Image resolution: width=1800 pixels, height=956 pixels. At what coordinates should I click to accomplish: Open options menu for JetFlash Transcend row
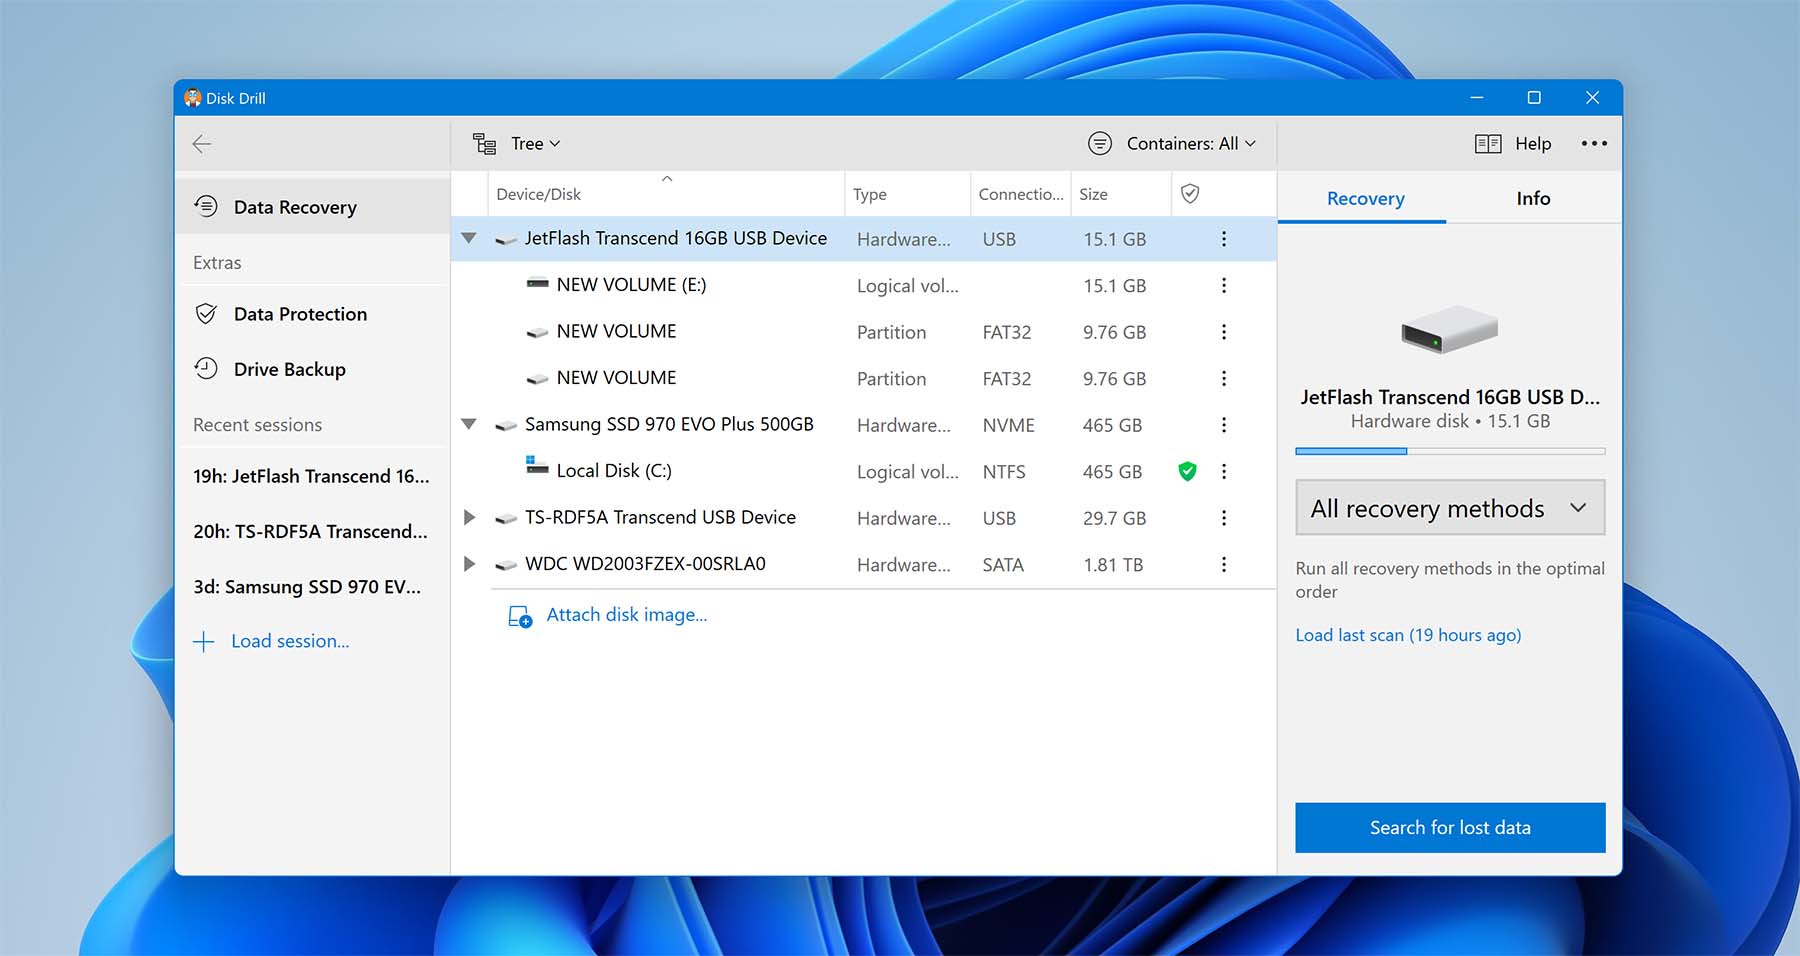(1223, 239)
